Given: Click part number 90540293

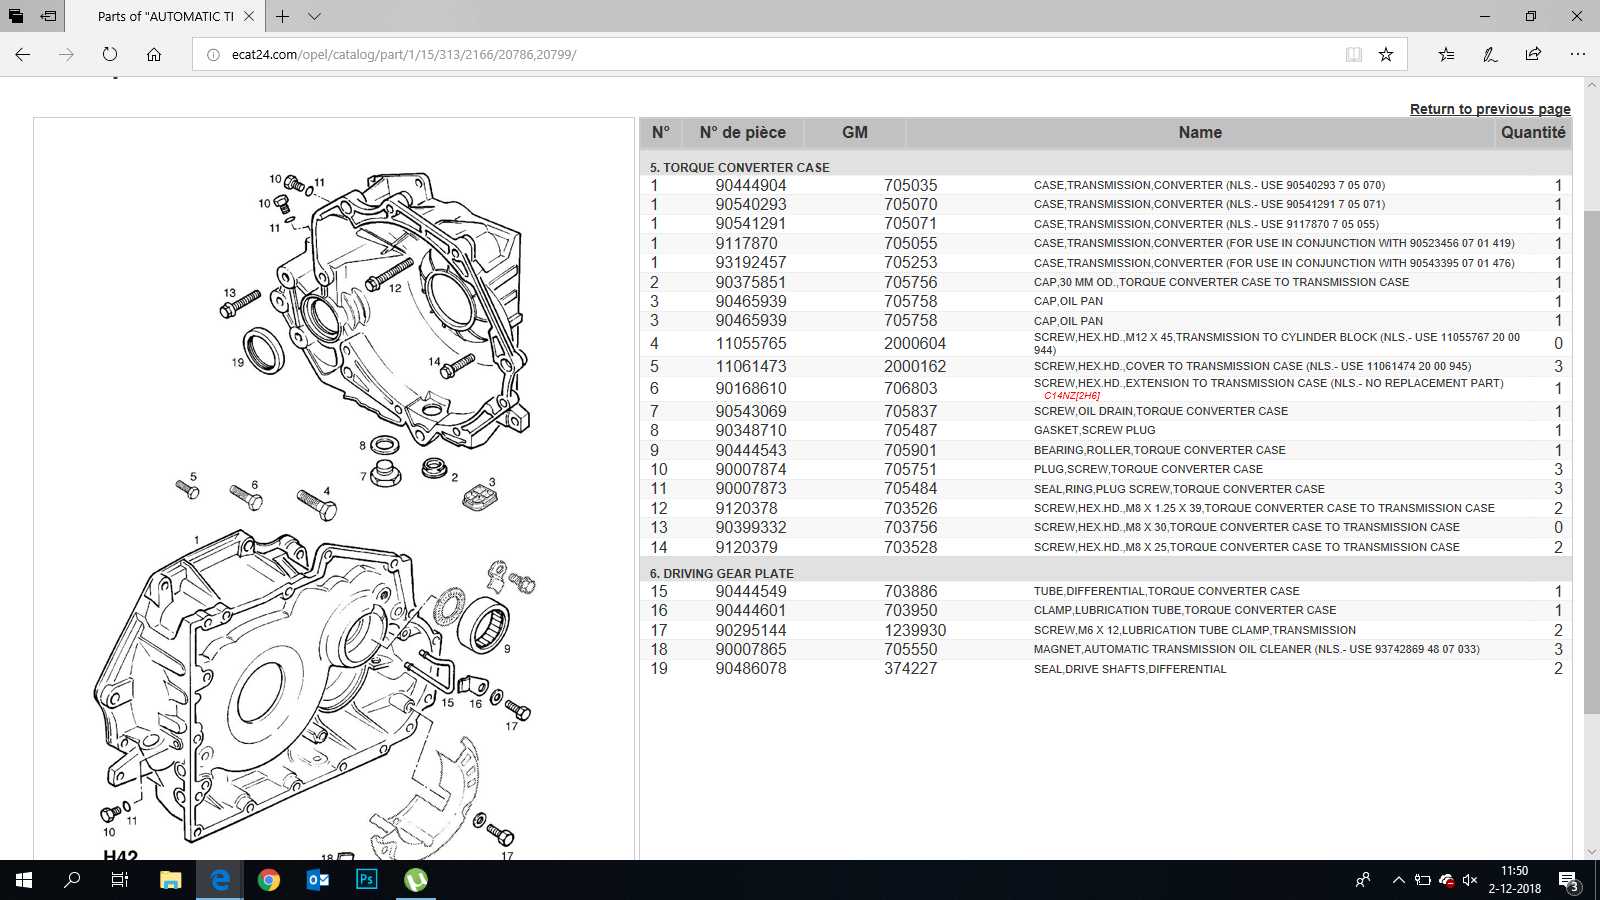Looking at the screenshot, I should (x=751, y=204).
